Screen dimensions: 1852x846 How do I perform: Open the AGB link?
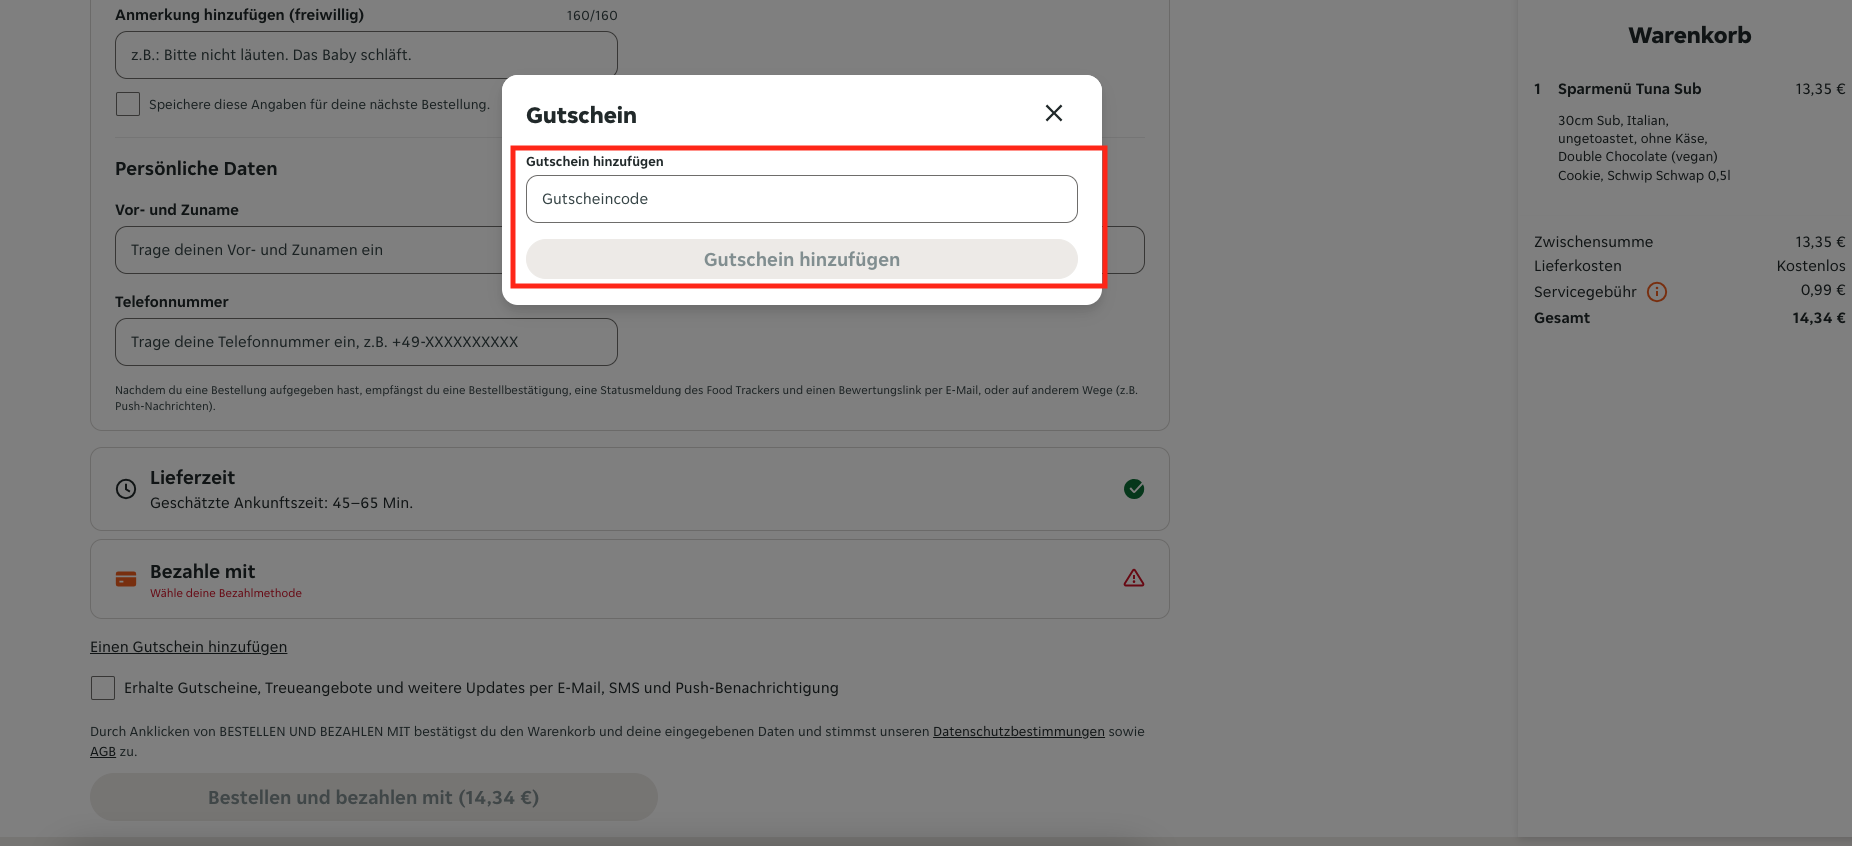coord(103,752)
